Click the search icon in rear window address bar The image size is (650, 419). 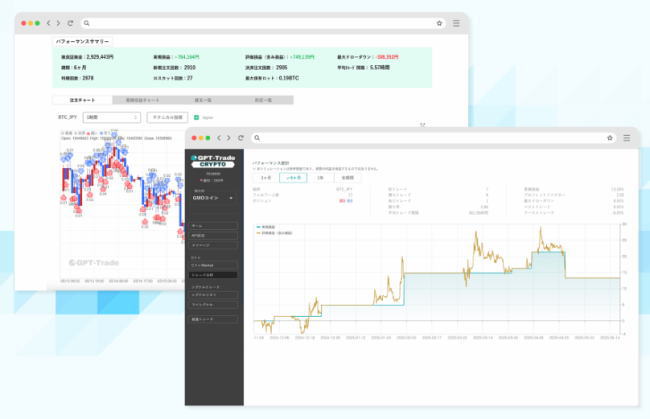87,23
